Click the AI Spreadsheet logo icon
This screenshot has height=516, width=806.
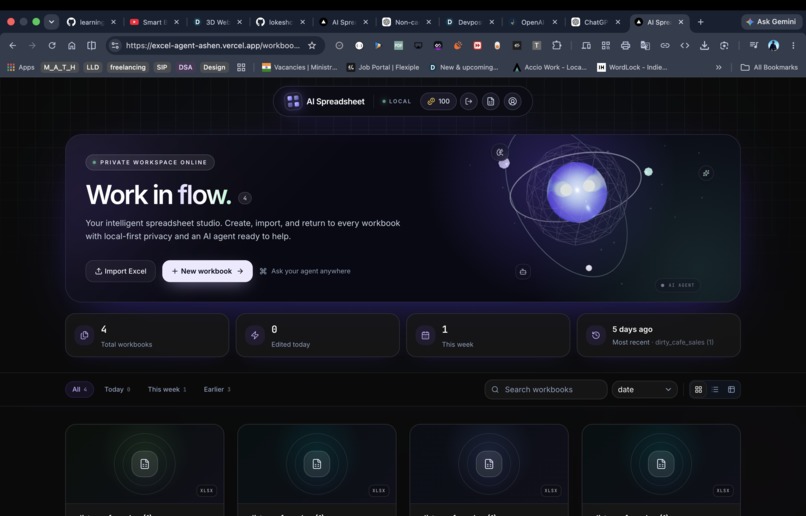point(293,101)
